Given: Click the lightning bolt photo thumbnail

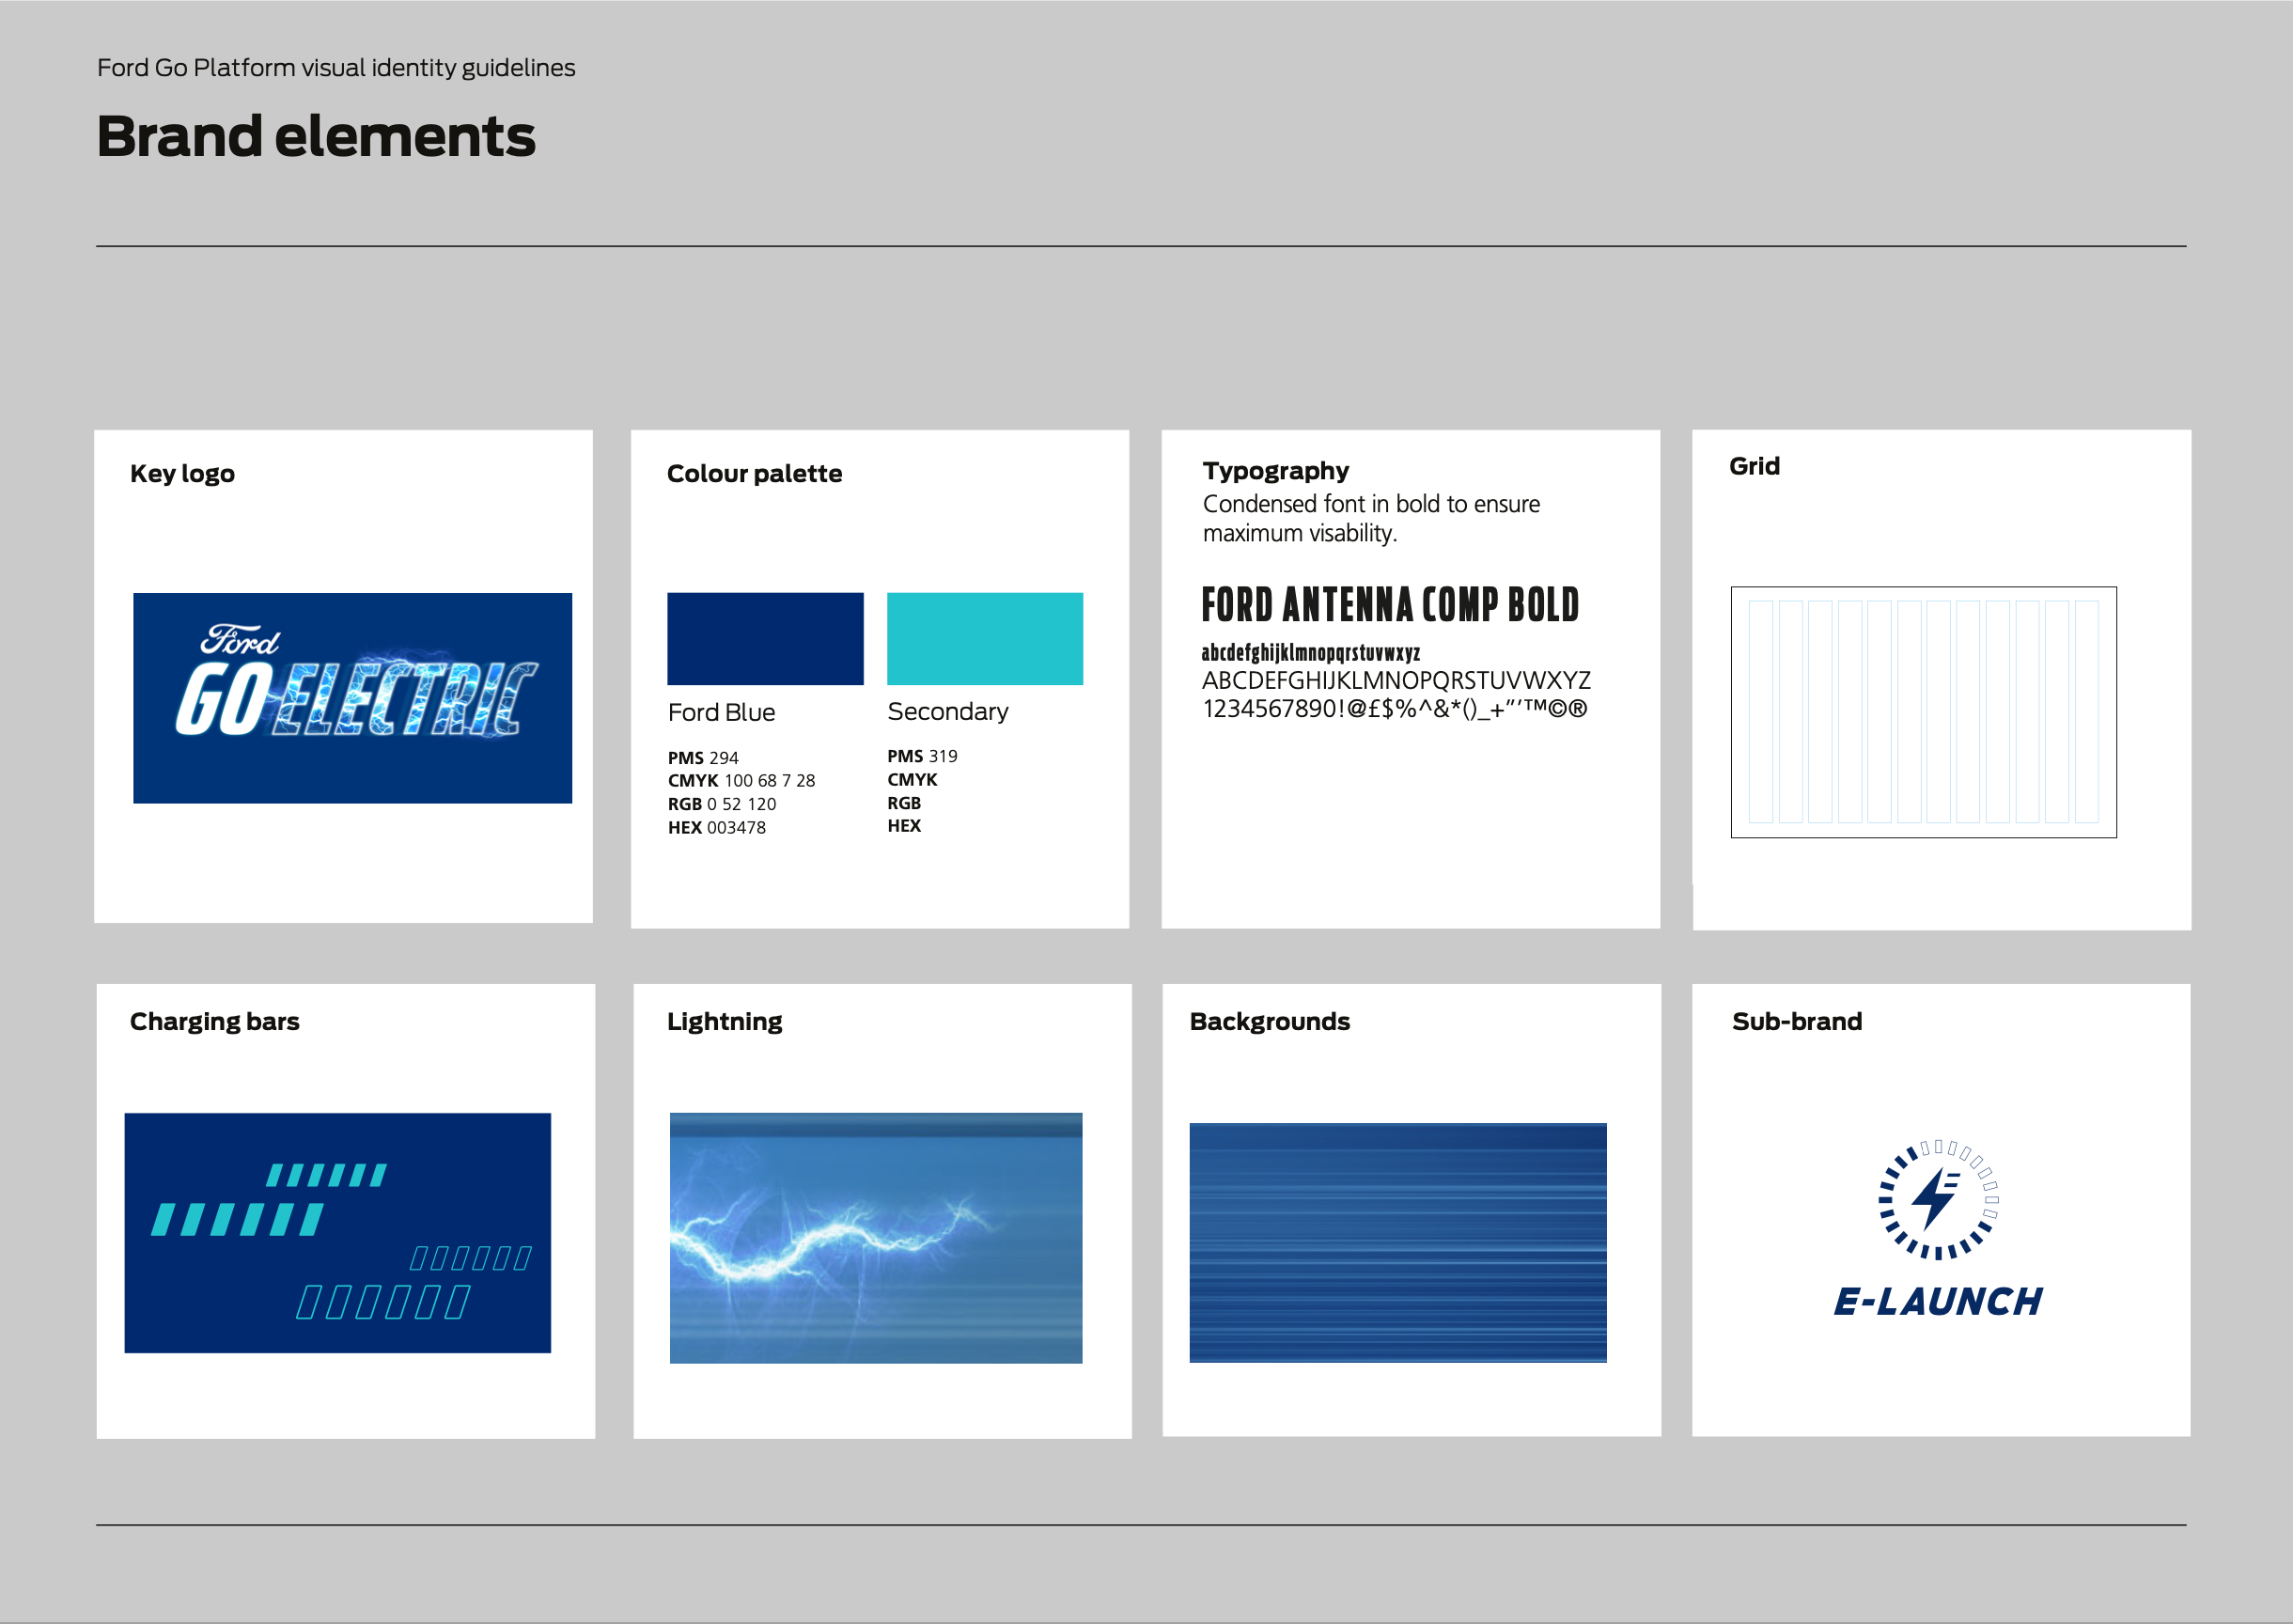Looking at the screenshot, I should click(x=875, y=1237).
